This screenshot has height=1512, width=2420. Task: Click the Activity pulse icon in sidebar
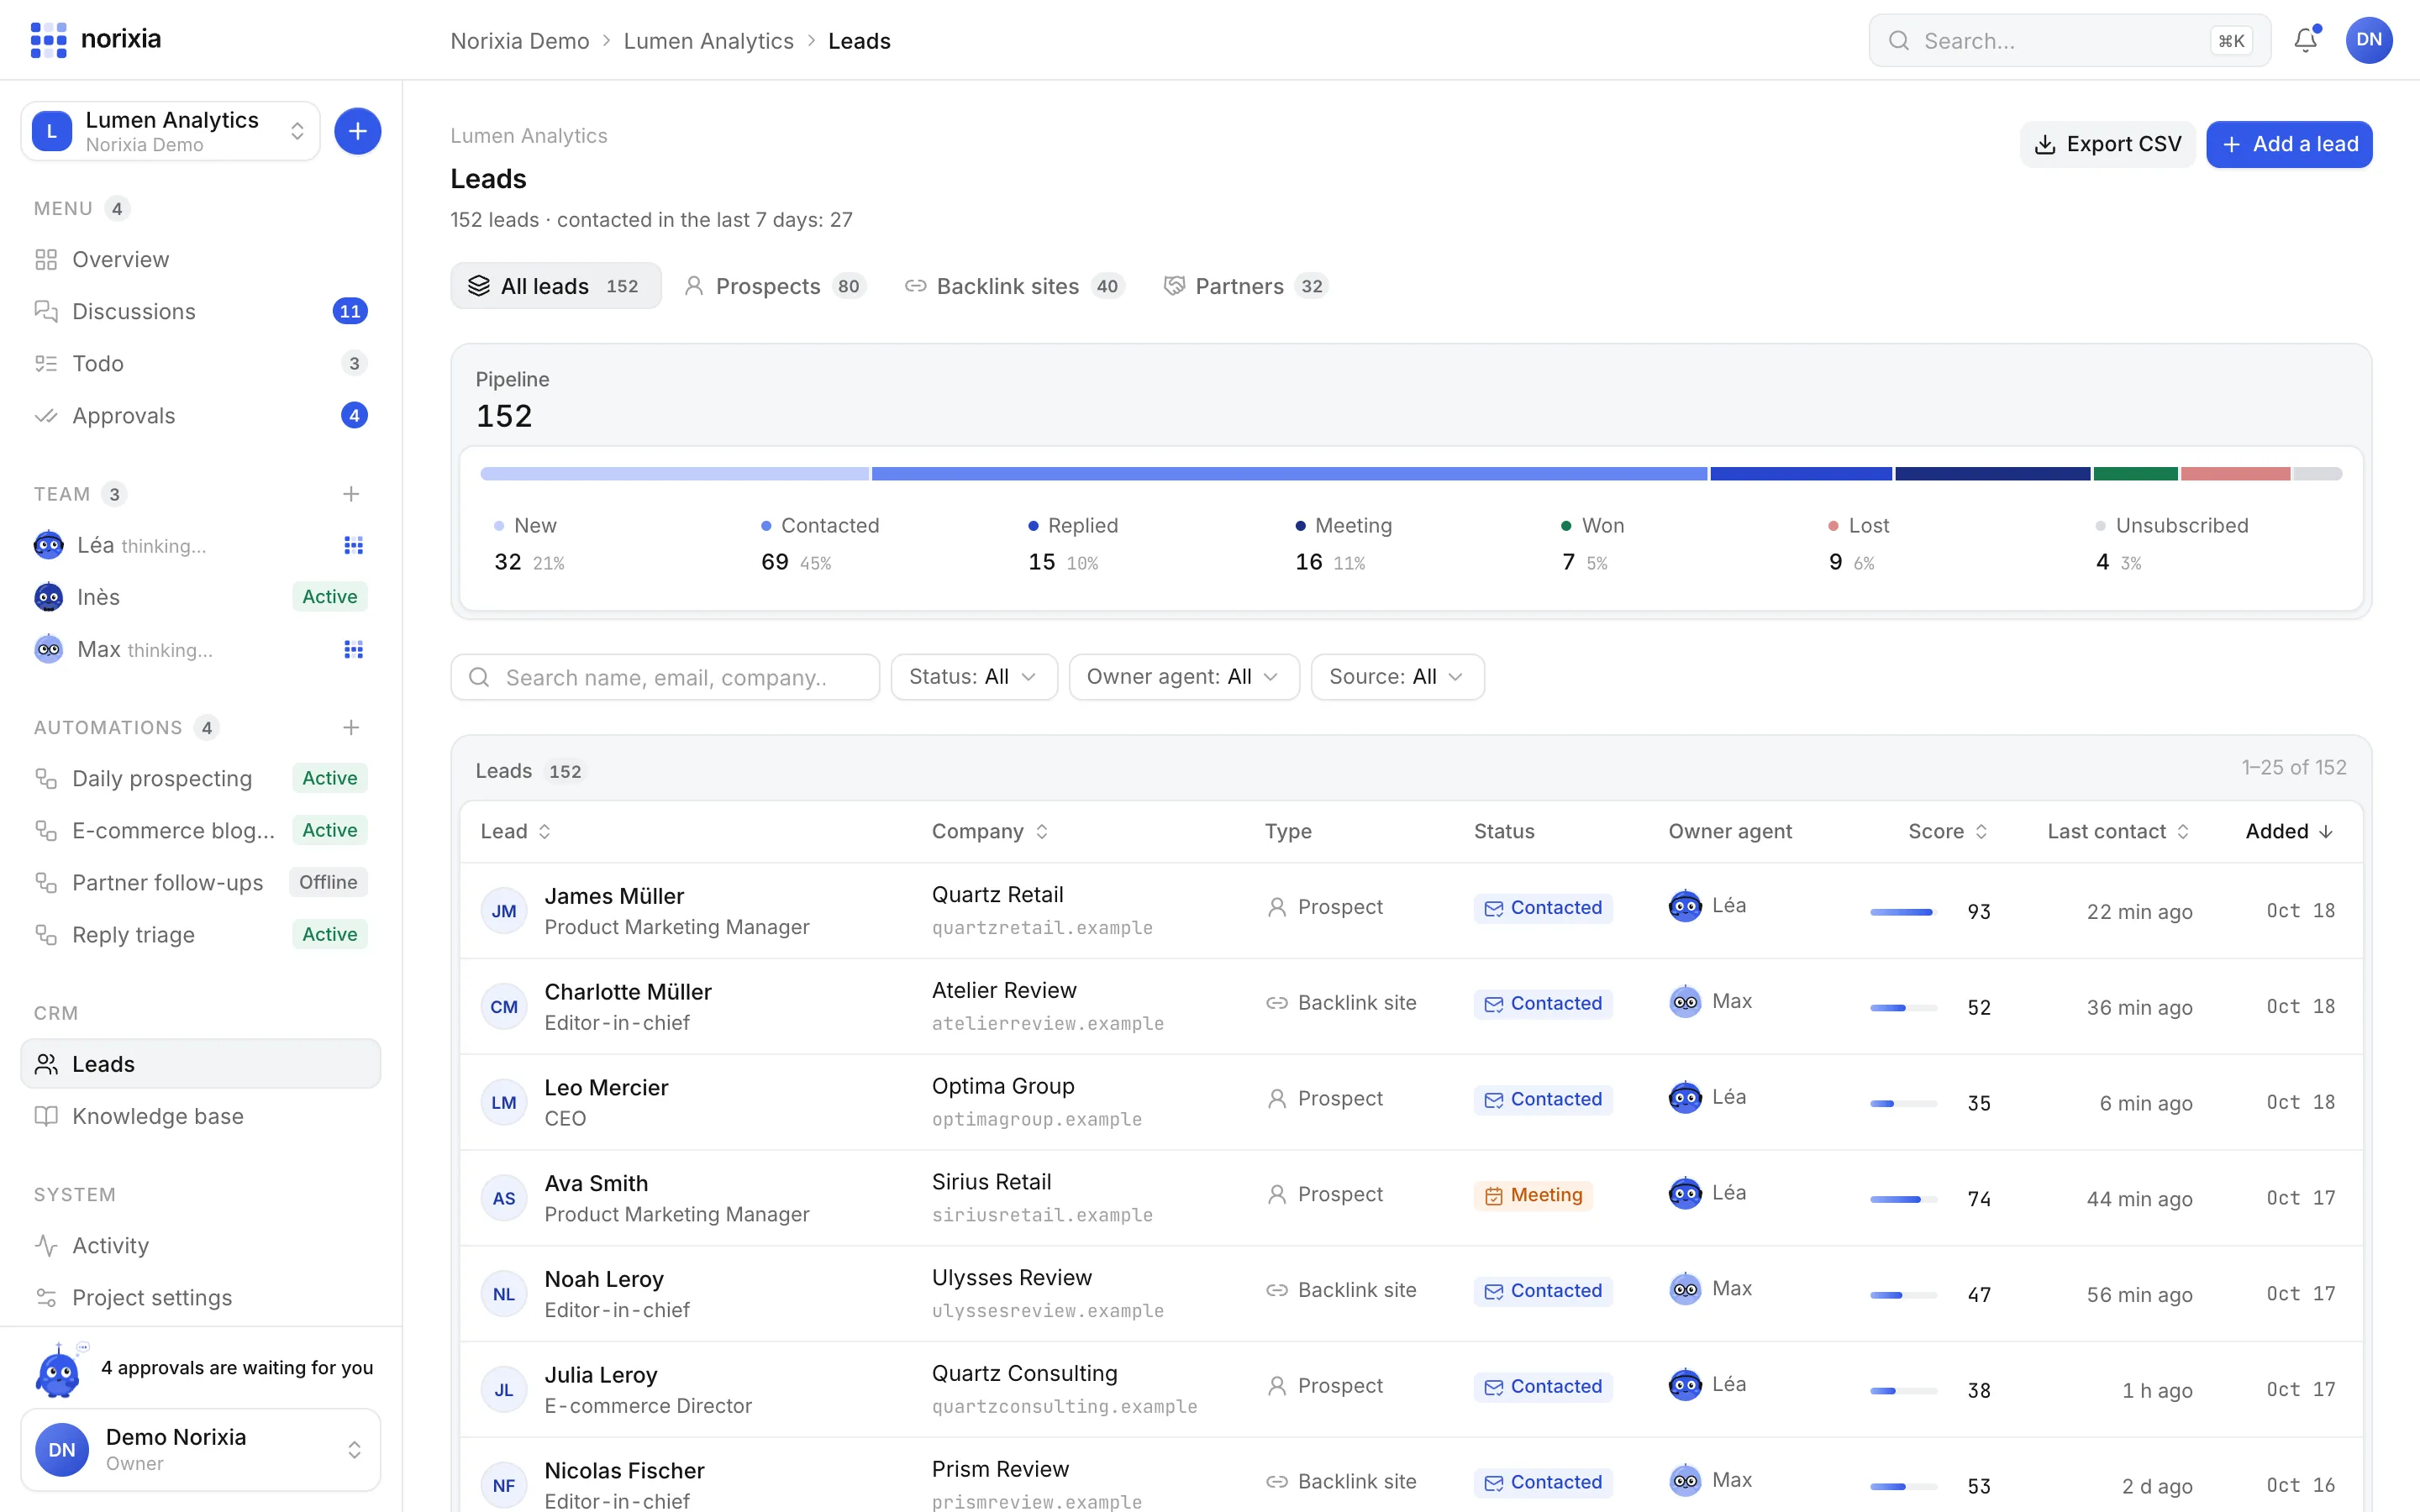click(46, 1245)
